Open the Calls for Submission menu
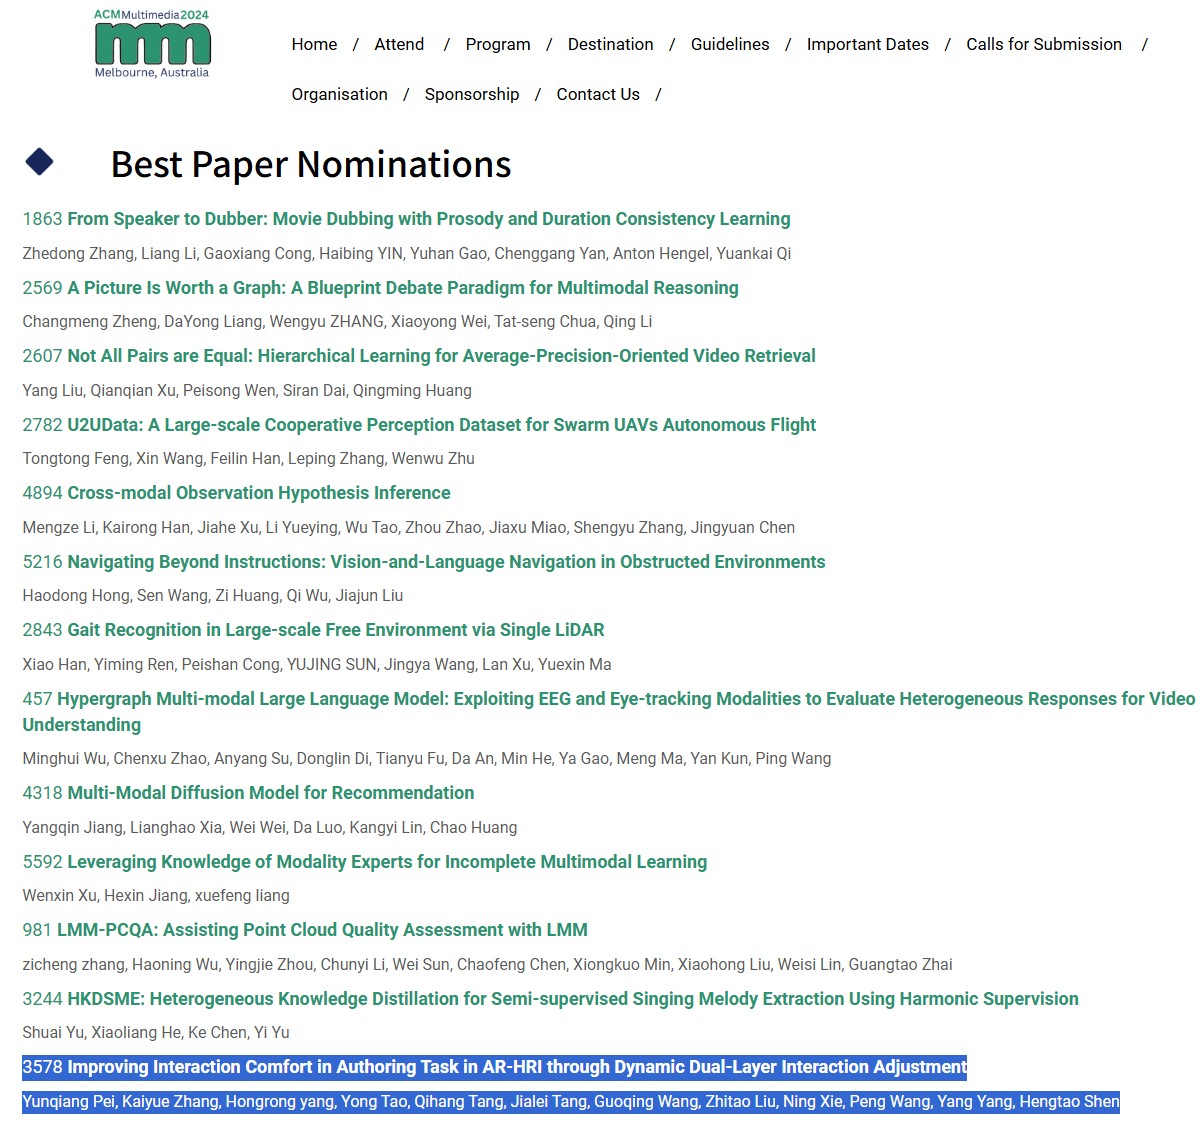Viewport: 1204px width, 1128px height. [1044, 44]
